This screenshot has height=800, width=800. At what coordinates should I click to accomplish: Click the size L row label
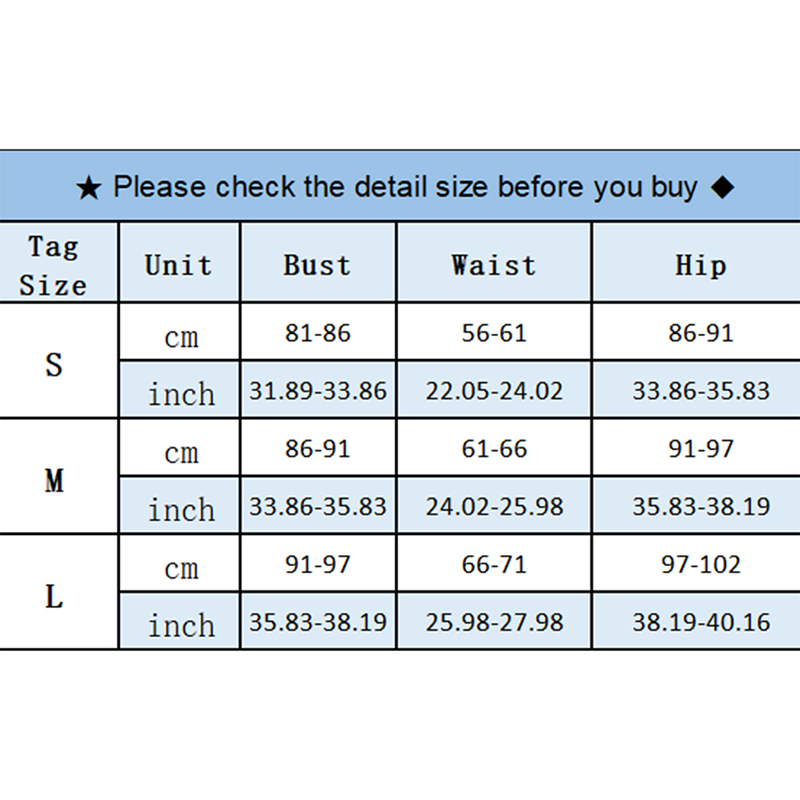(54, 597)
